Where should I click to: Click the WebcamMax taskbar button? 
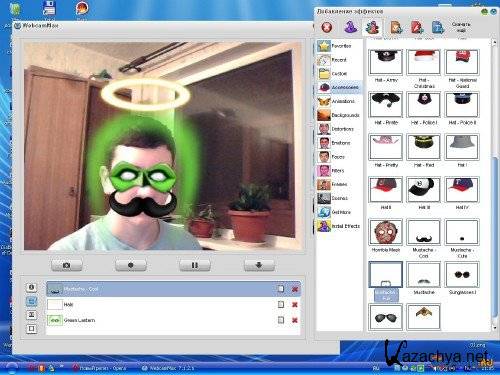(168, 368)
